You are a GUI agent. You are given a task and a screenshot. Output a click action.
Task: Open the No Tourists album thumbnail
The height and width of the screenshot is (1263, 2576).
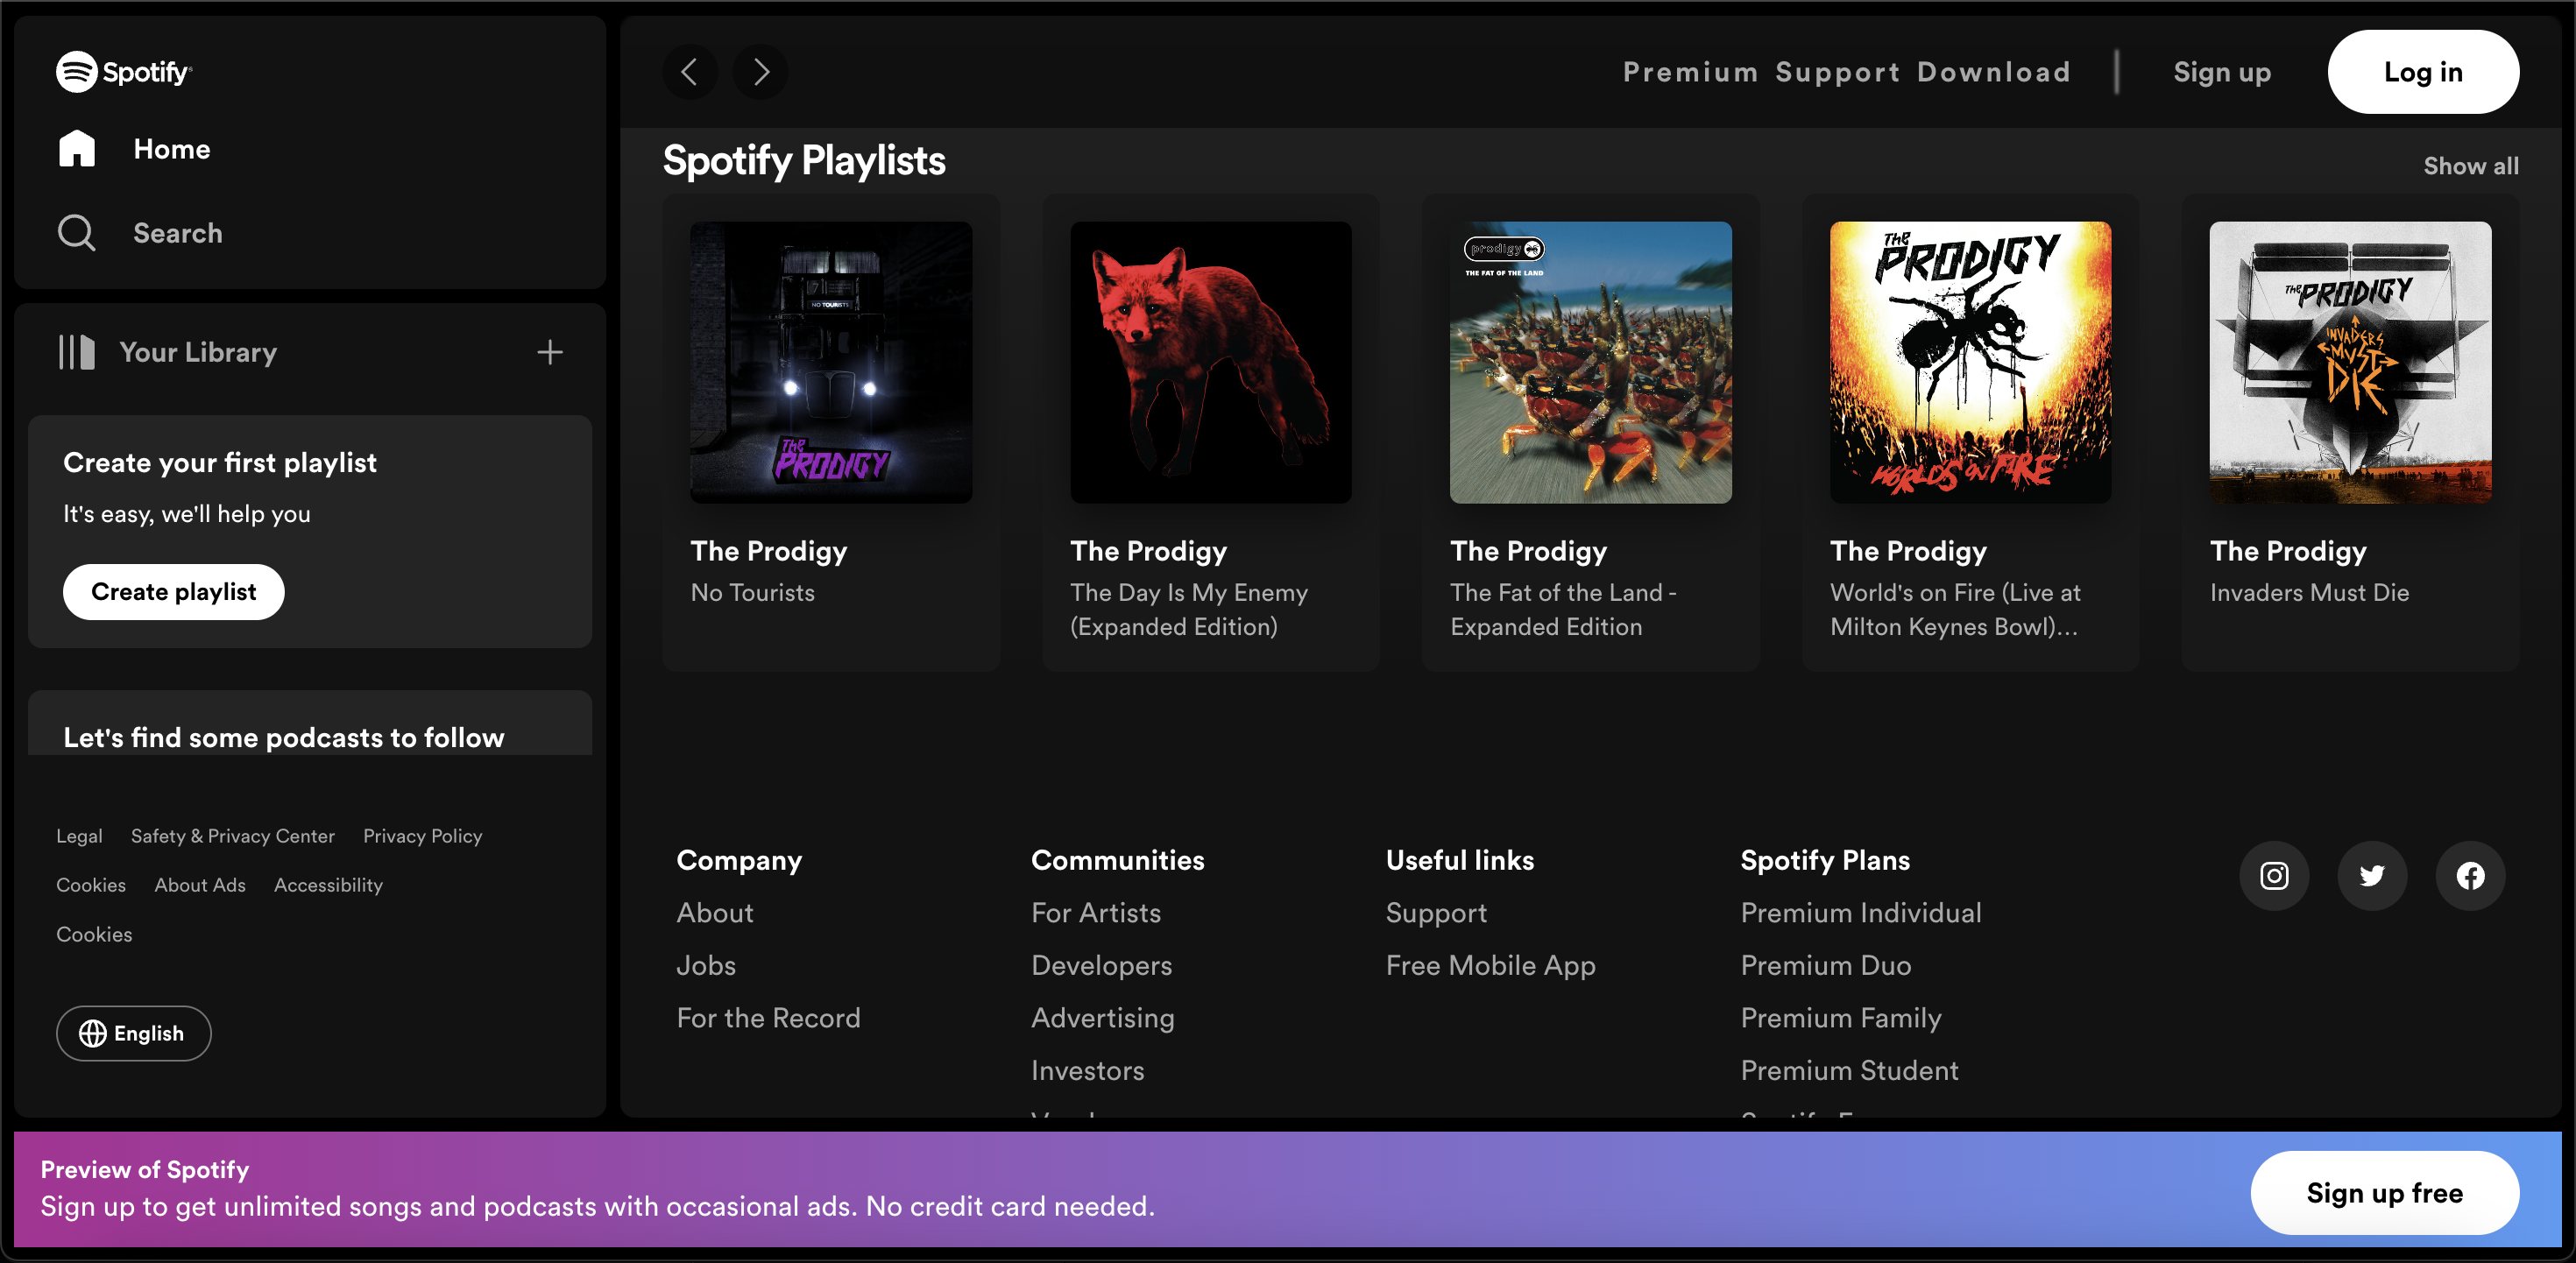pyautogui.click(x=831, y=362)
